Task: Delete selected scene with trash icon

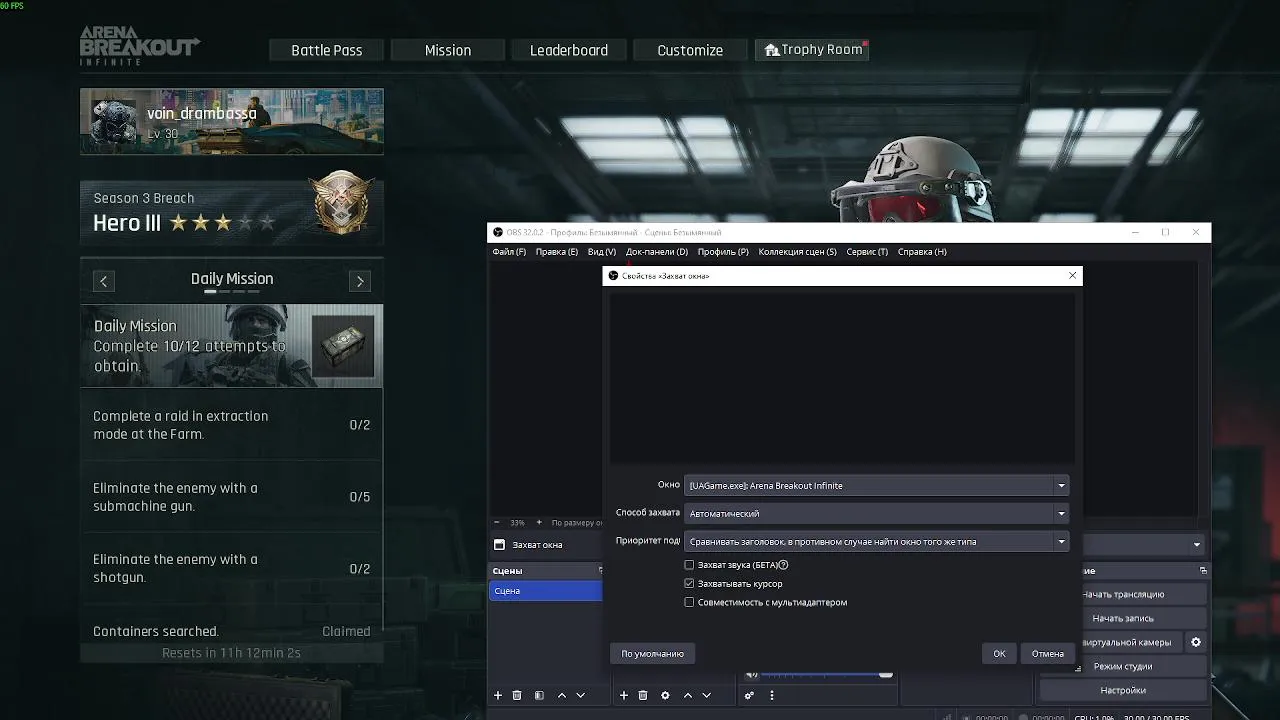Action: coord(517,695)
